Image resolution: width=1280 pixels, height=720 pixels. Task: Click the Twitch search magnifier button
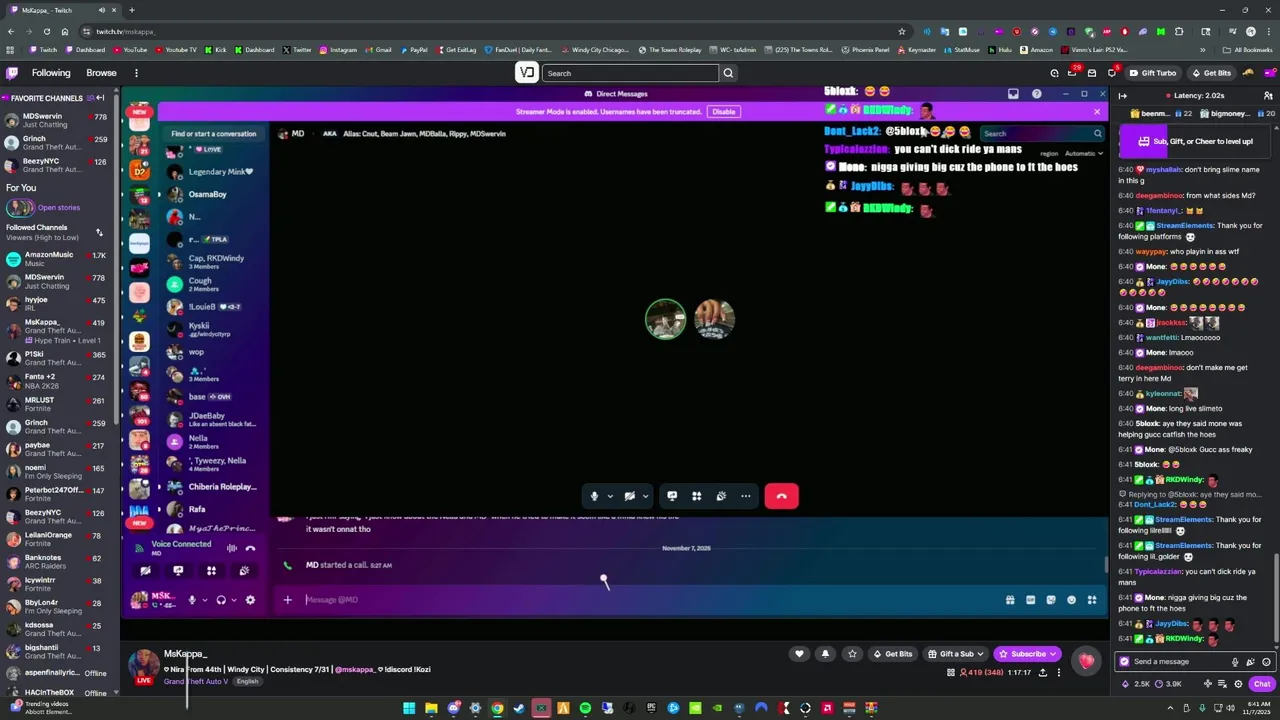click(728, 73)
